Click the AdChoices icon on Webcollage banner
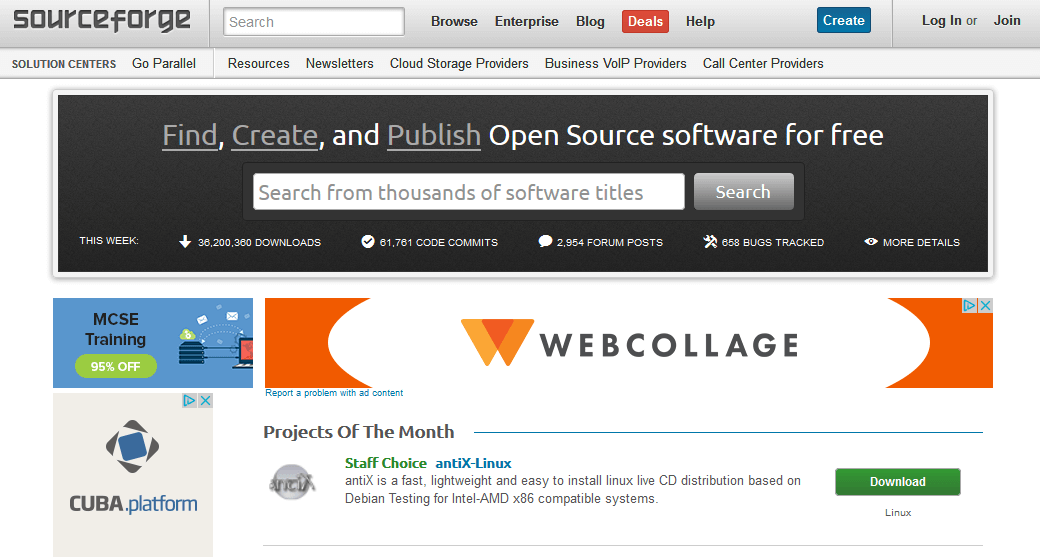This screenshot has width=1040, height=557. (969, 305)
